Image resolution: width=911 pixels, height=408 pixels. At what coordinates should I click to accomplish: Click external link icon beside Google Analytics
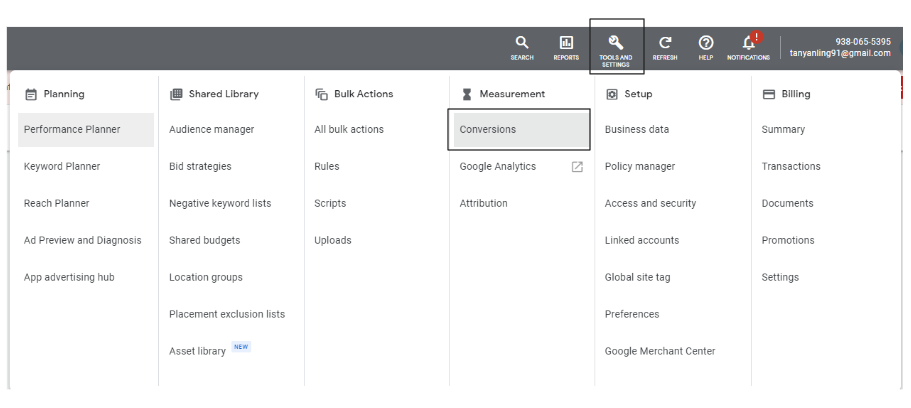pos(577,167)
